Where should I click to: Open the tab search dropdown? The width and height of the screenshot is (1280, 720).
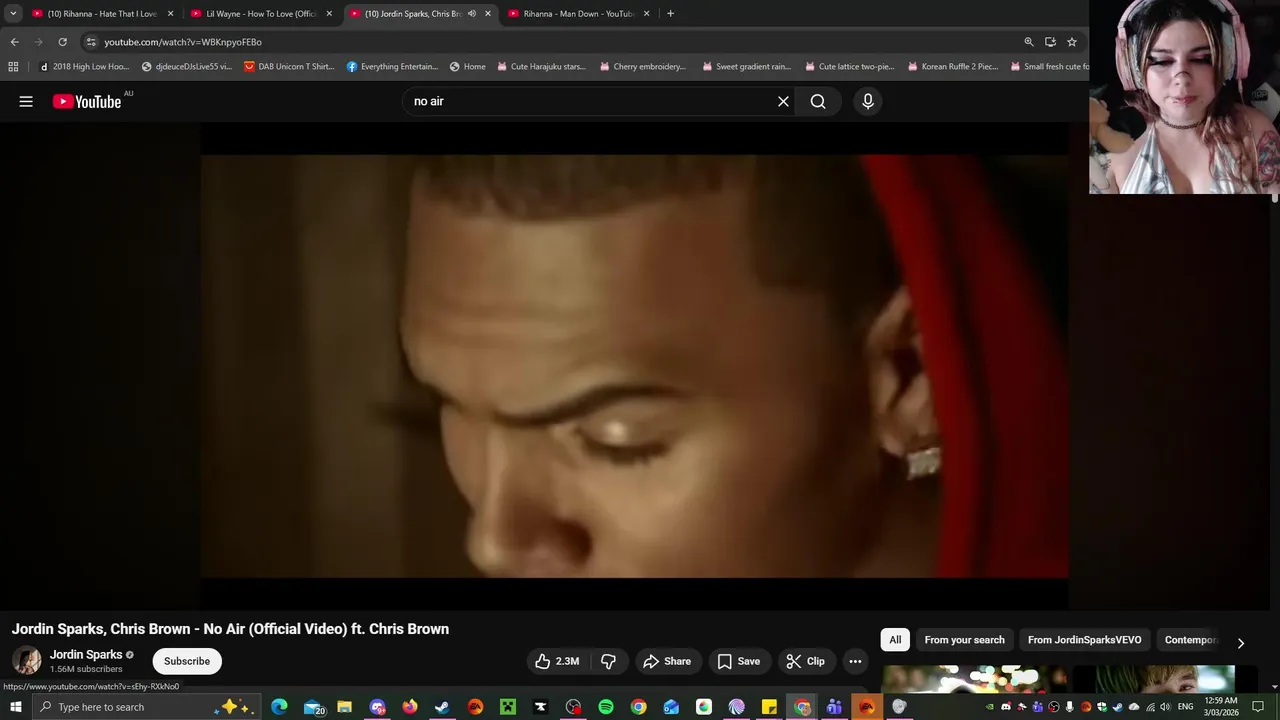pyautogui.click(x=13, y=14)
